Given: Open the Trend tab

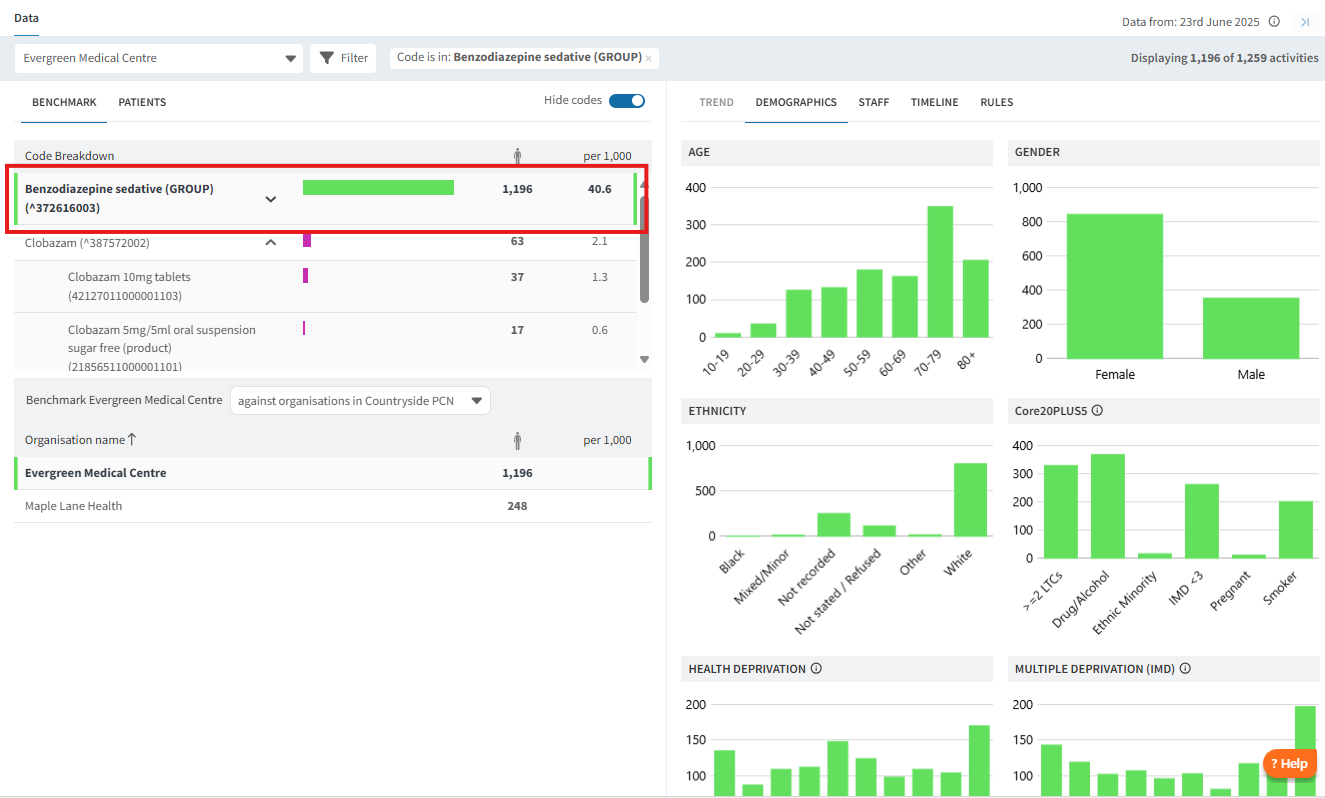Looking at the screenshot, I should tap(716, 102).
